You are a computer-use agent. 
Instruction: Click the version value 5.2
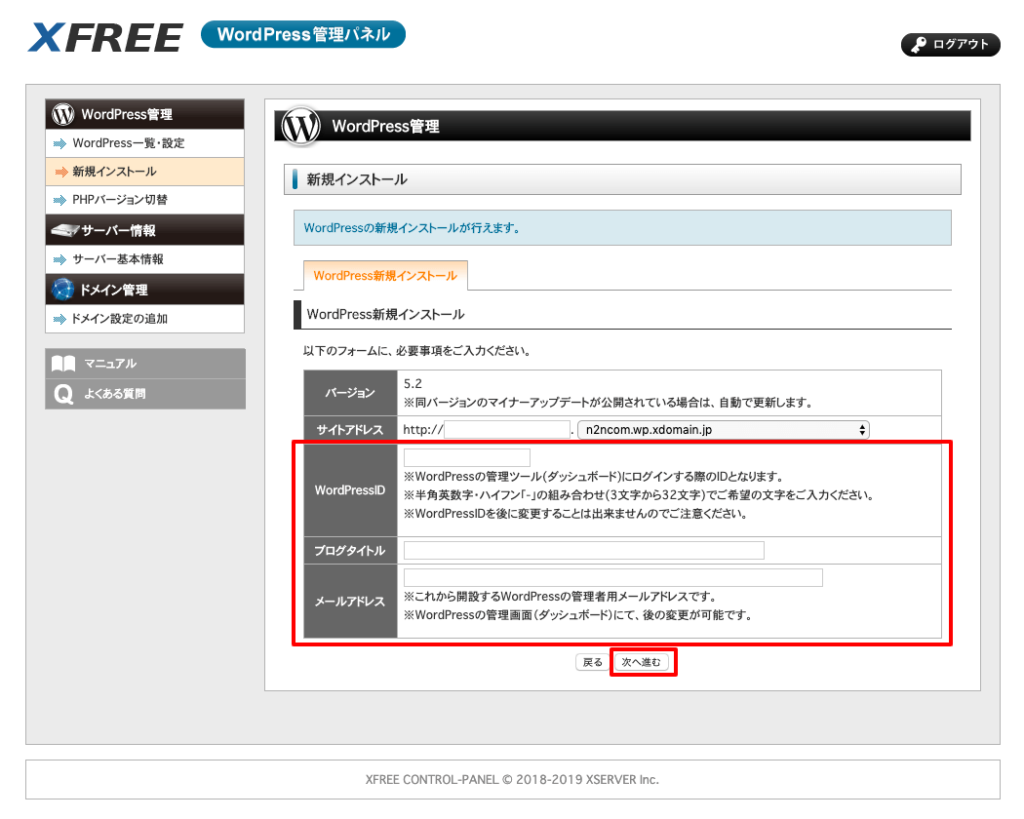tap(413, 383)
